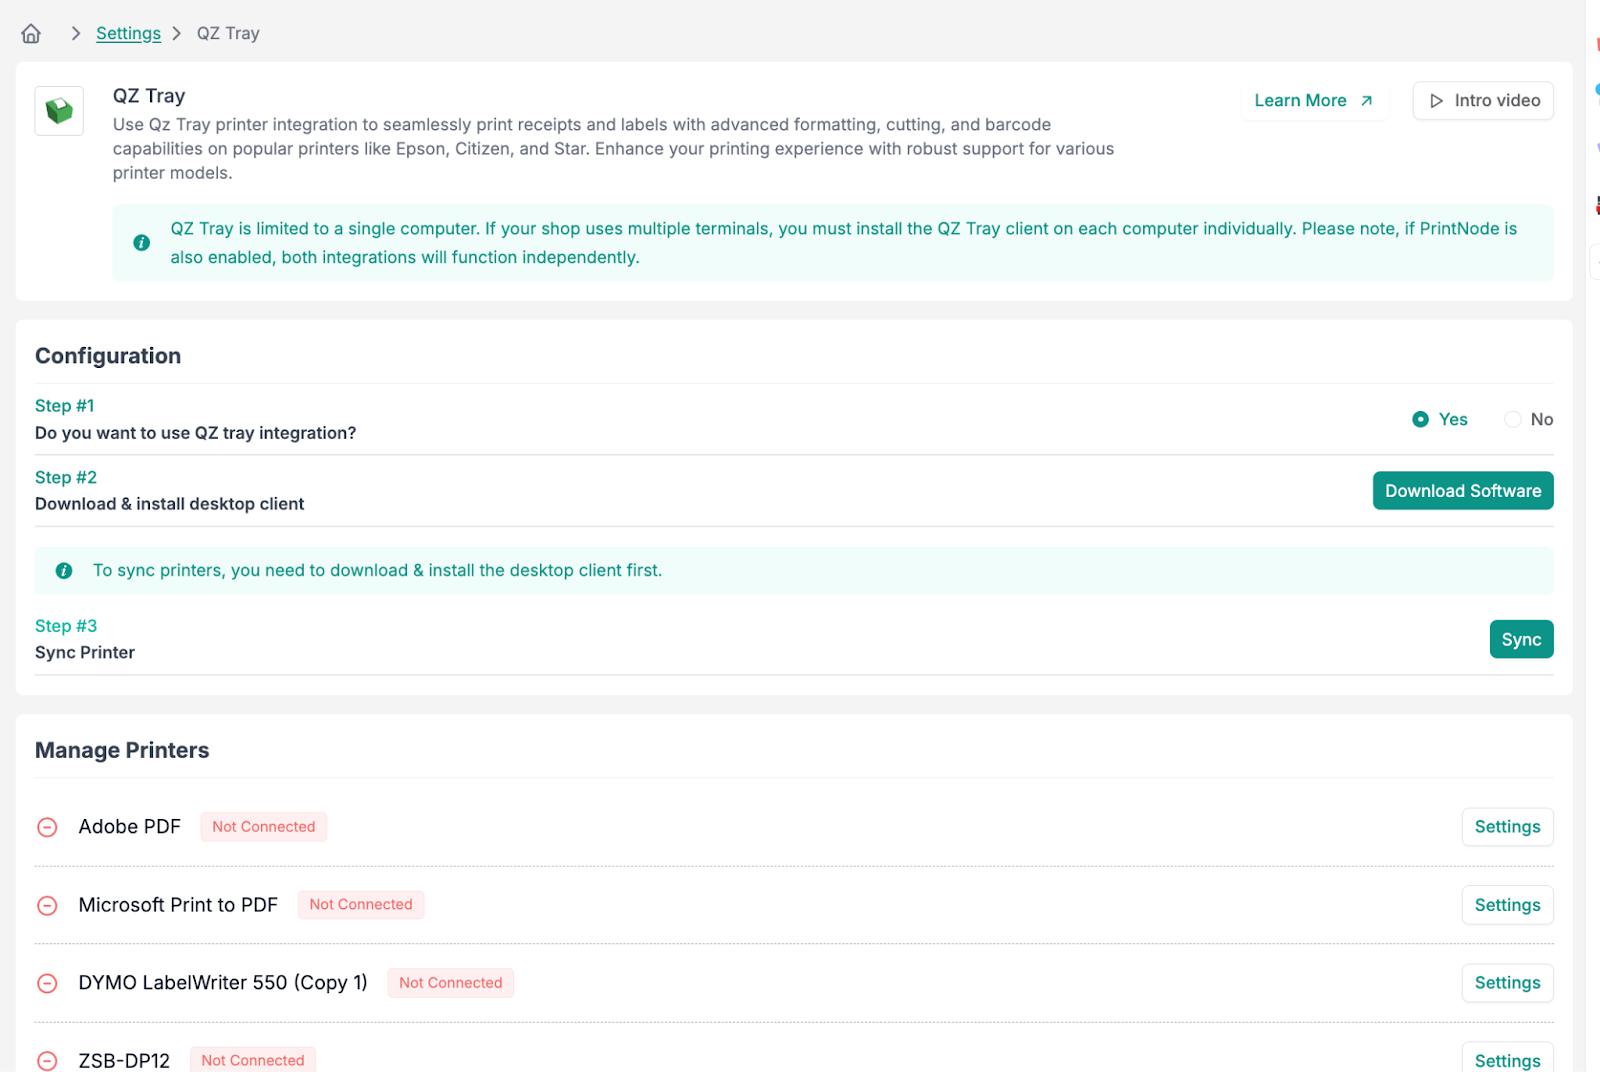Click status icon beside Microsoft Print to PDF
Image resolution: width=1600 pixels, height=1072 pixels.
pos(47,905)
